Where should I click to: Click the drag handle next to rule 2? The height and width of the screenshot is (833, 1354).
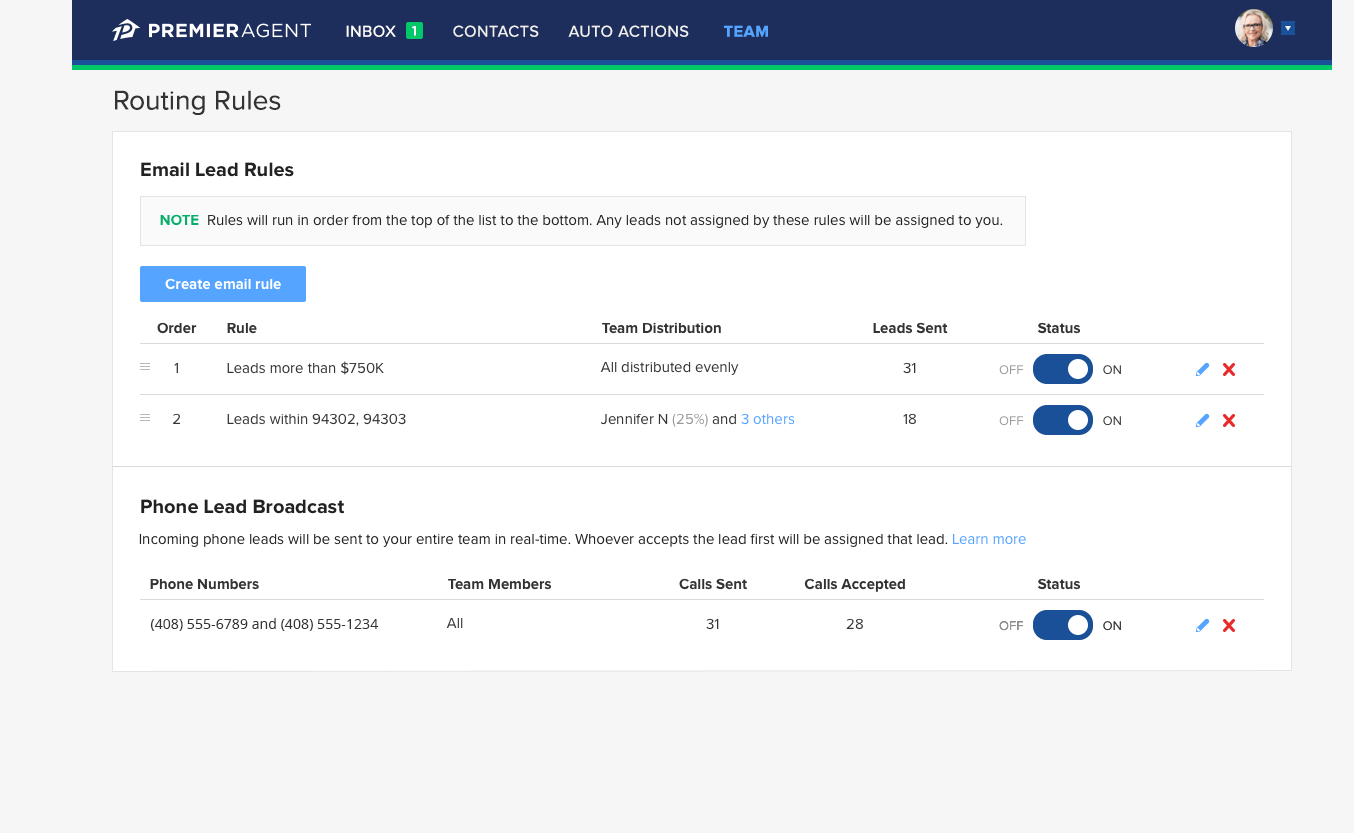tap(144, 417)
